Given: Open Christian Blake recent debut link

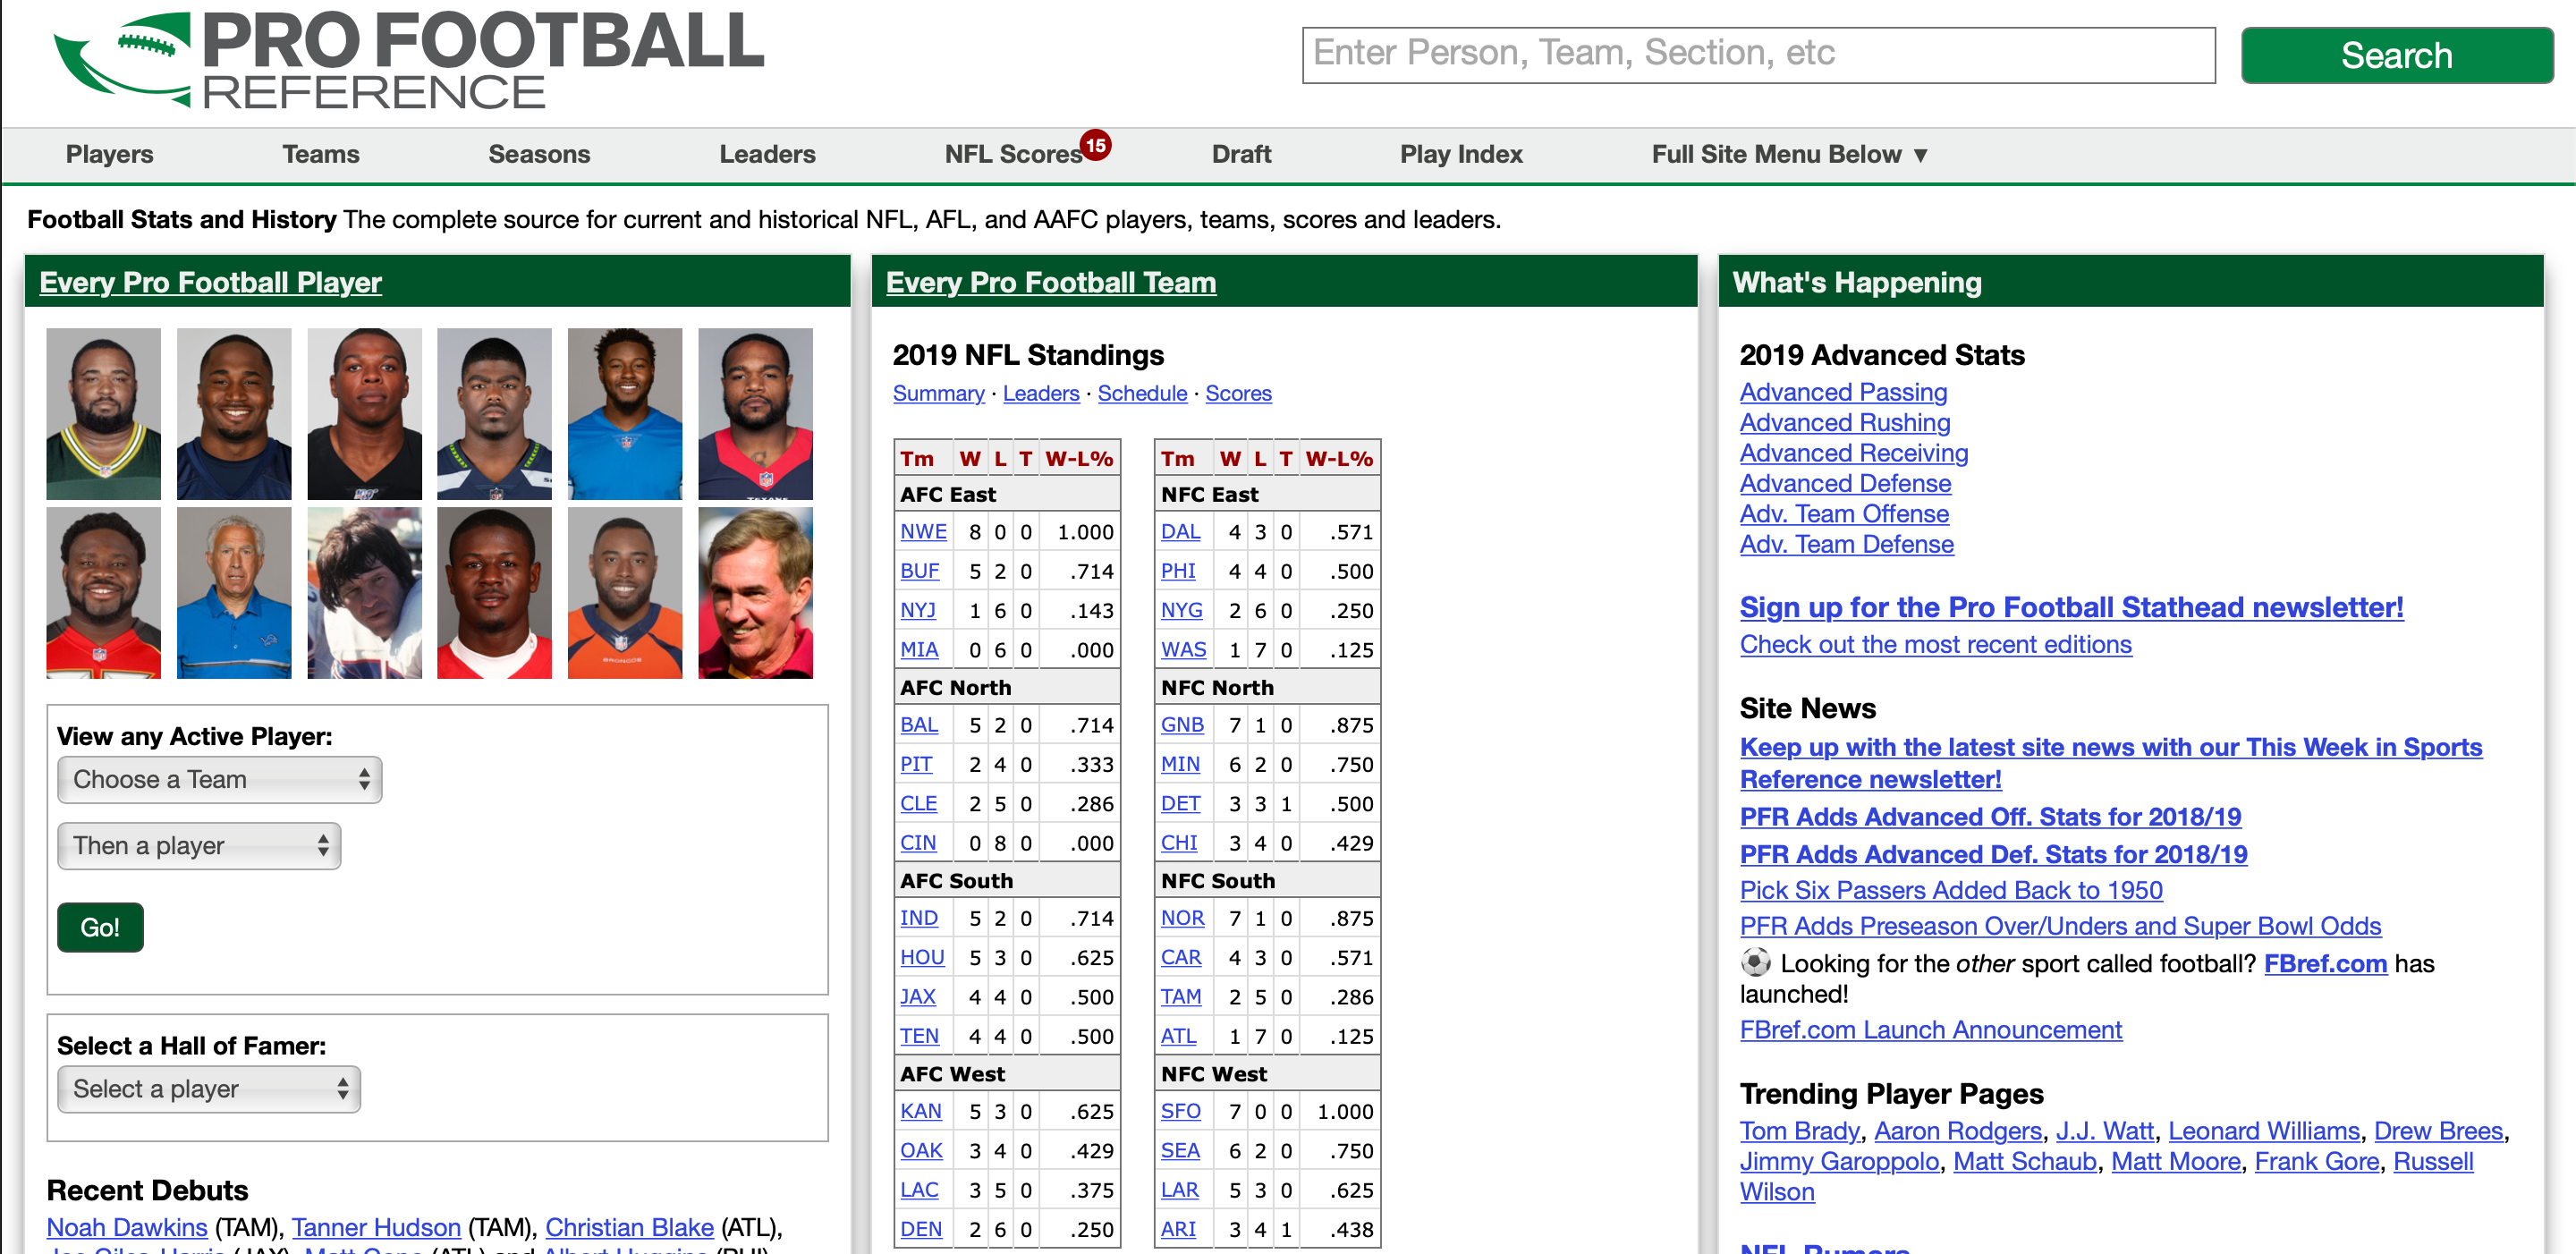Looking at the screenshot, I should [x=629, y=1227].
